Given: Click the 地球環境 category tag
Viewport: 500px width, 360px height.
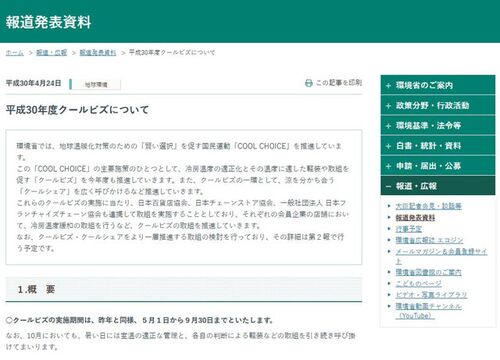Looking at the screenshot, I should tap(96, 85).
